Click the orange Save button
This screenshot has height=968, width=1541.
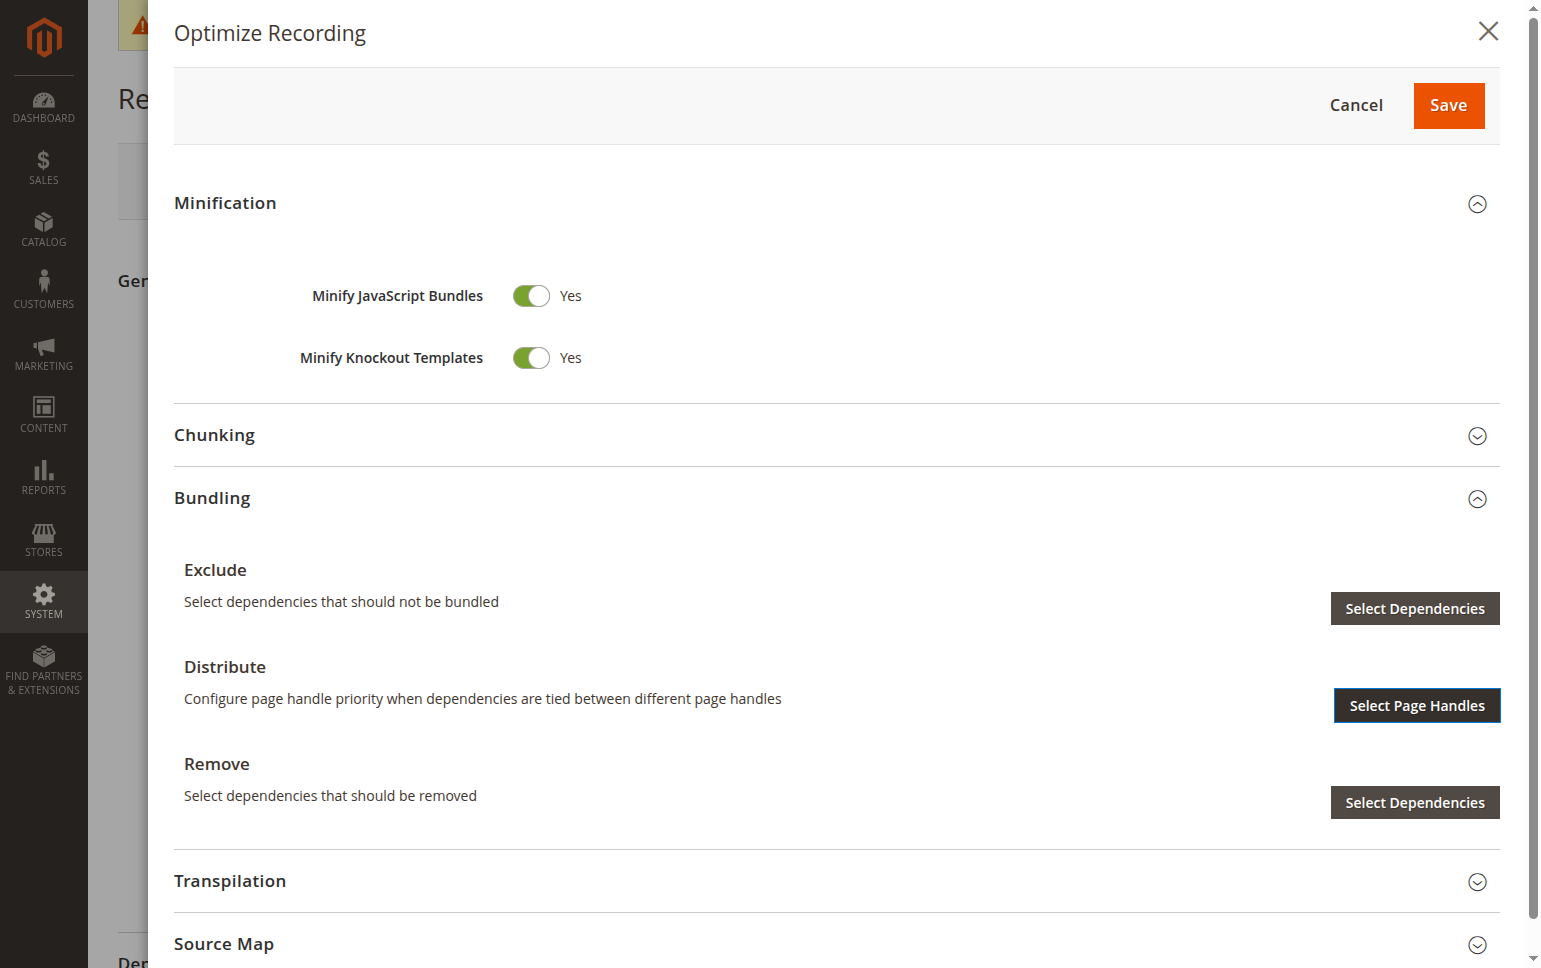[x=1449, y=106]
